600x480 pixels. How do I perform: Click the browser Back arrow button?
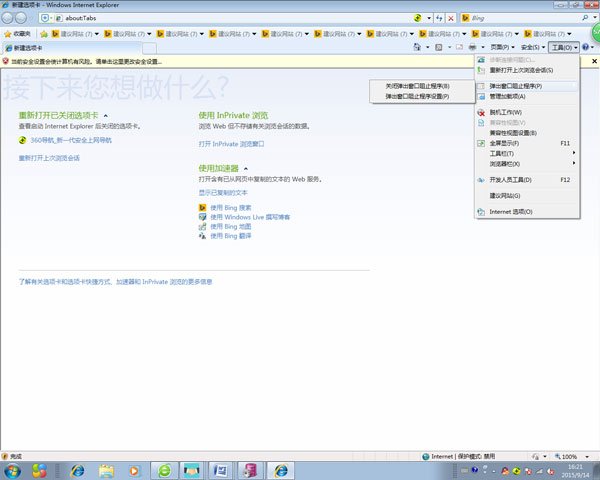10,18
